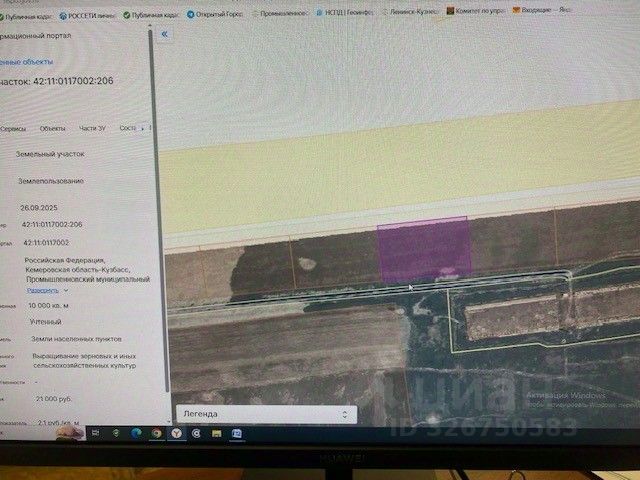Open the Task View taskbar icon
Viewport: 640px width, 480px height.
[96, 433]
